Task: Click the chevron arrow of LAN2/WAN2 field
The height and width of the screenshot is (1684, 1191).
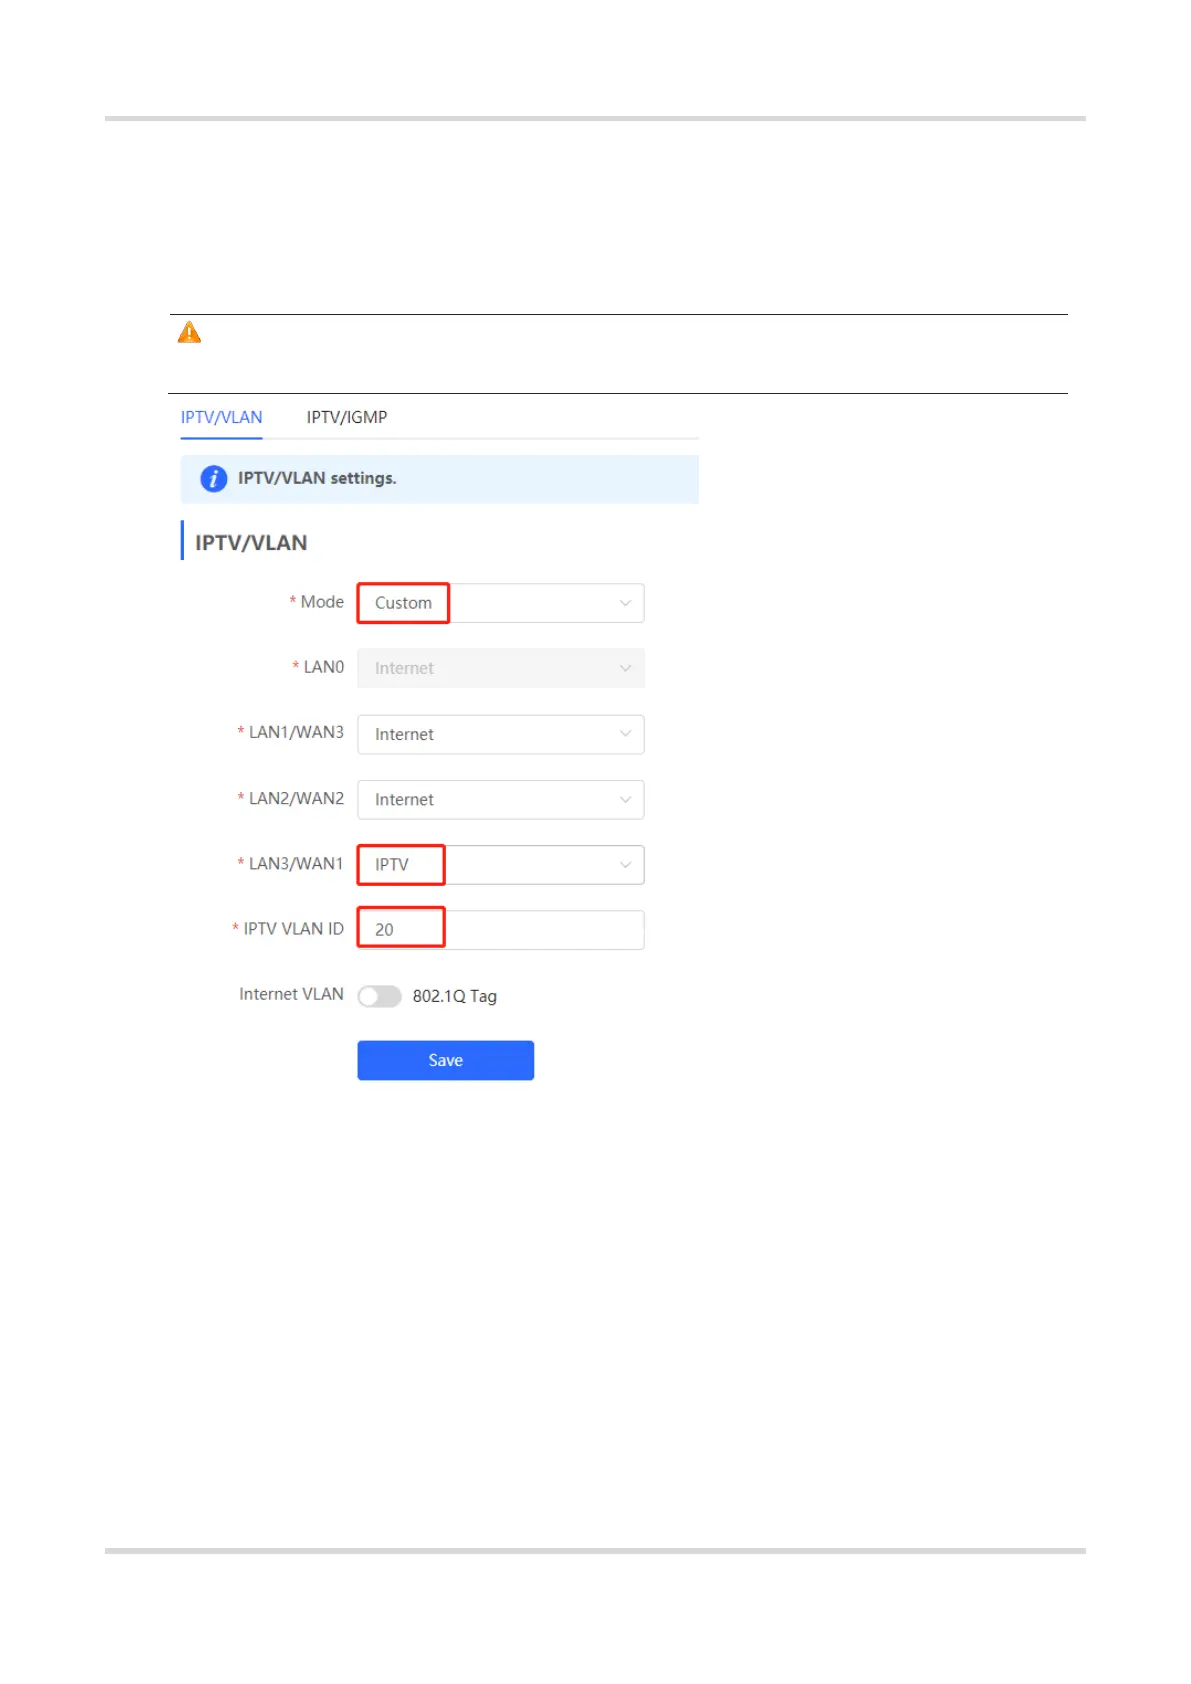Action: (625, 799)
